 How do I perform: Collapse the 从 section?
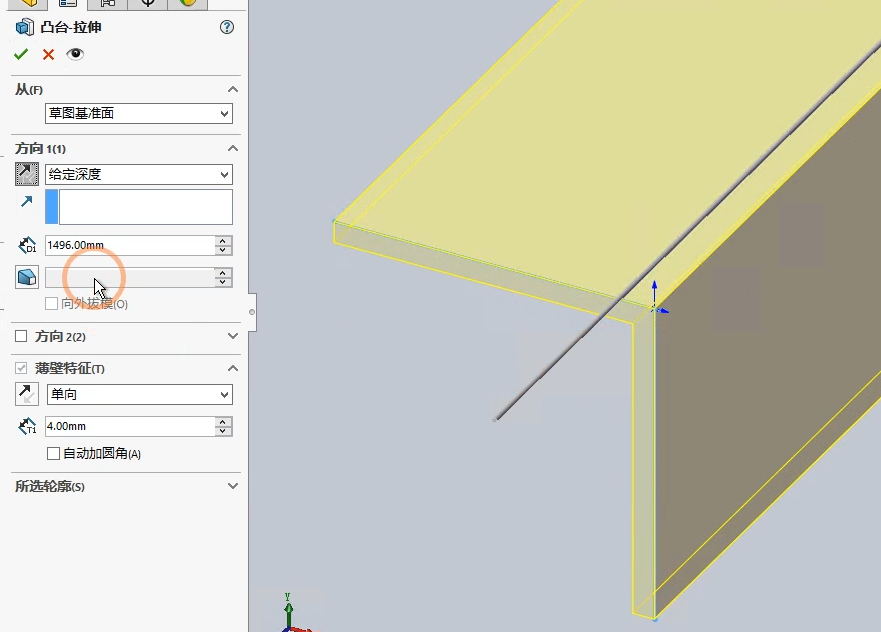pyautogui.click(x=233, y=90)
